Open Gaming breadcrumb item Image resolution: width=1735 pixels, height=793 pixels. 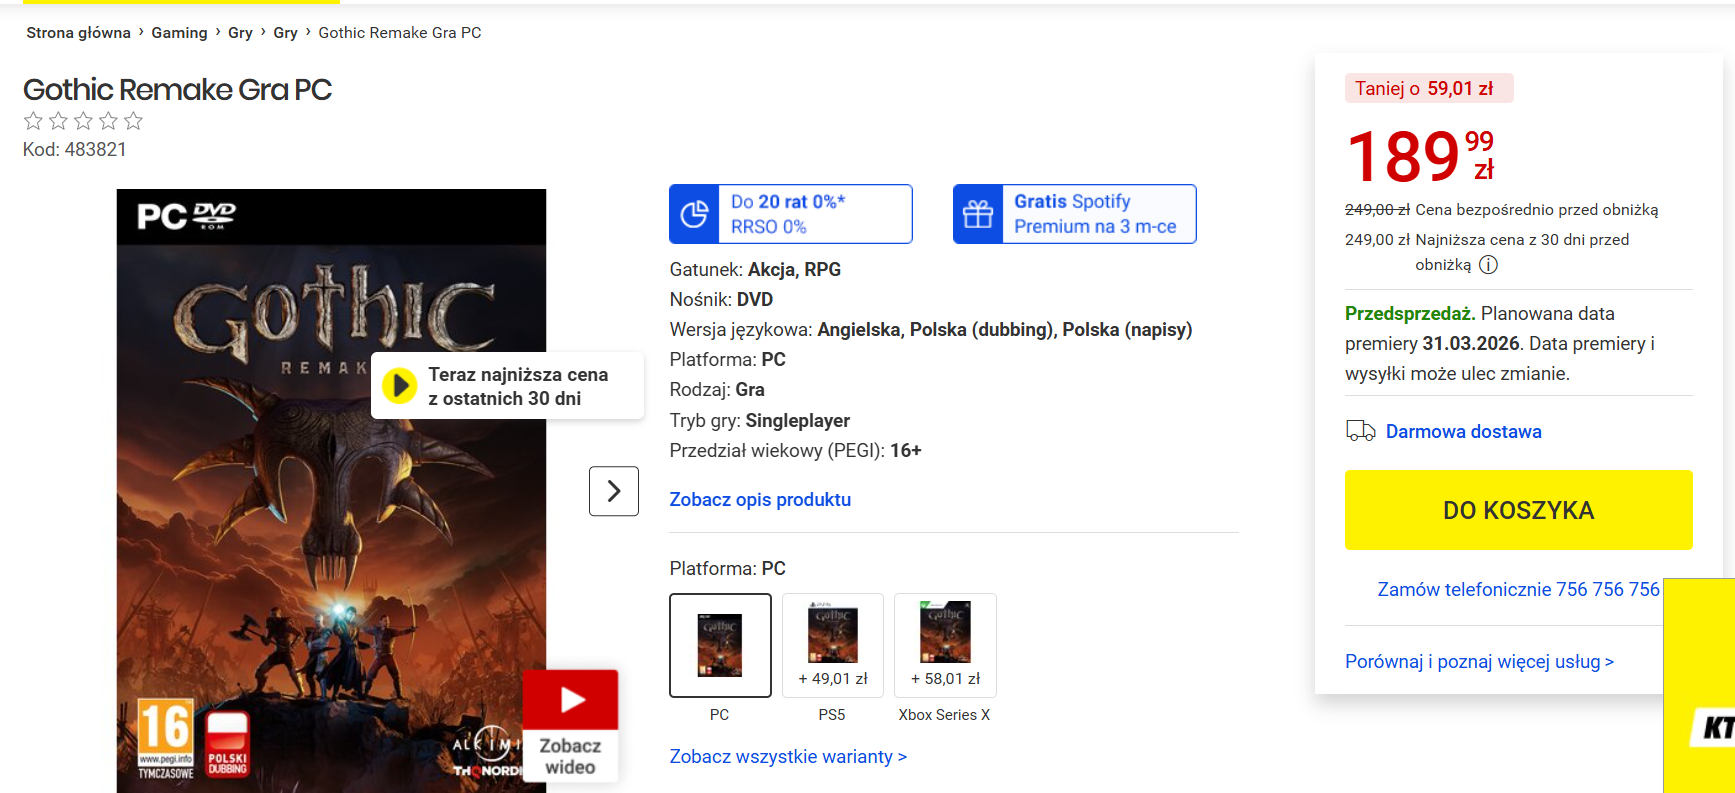pyautogui.click(x=179, y=33)
